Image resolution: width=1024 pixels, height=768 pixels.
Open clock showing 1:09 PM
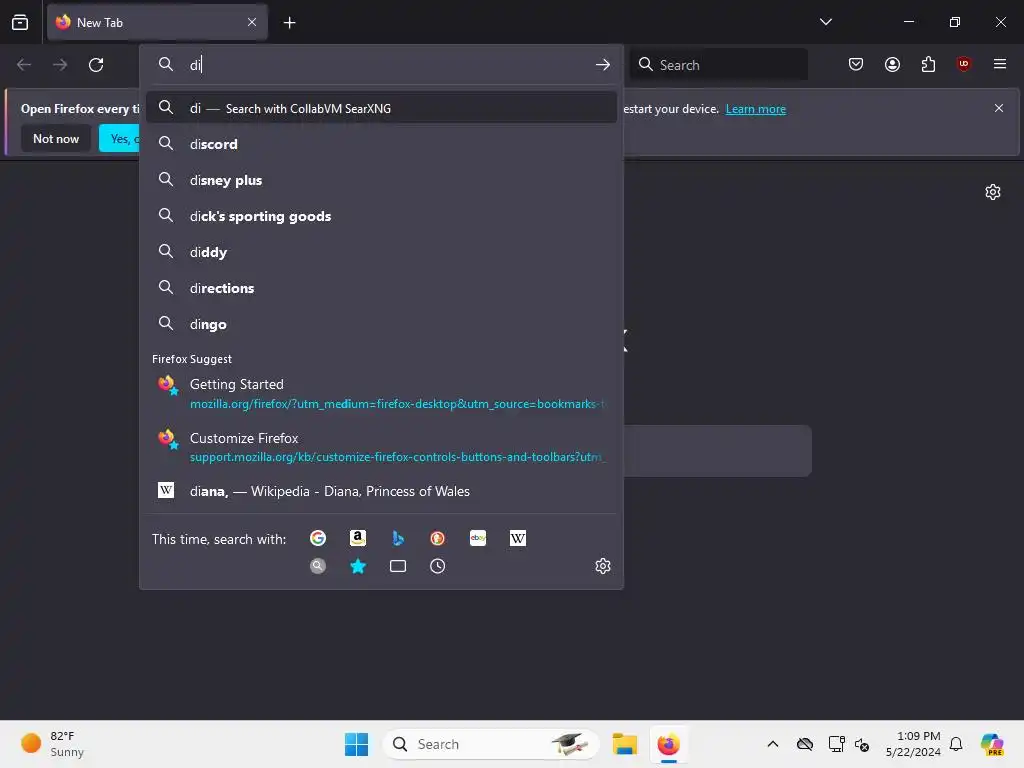click(x=912, y=744)
